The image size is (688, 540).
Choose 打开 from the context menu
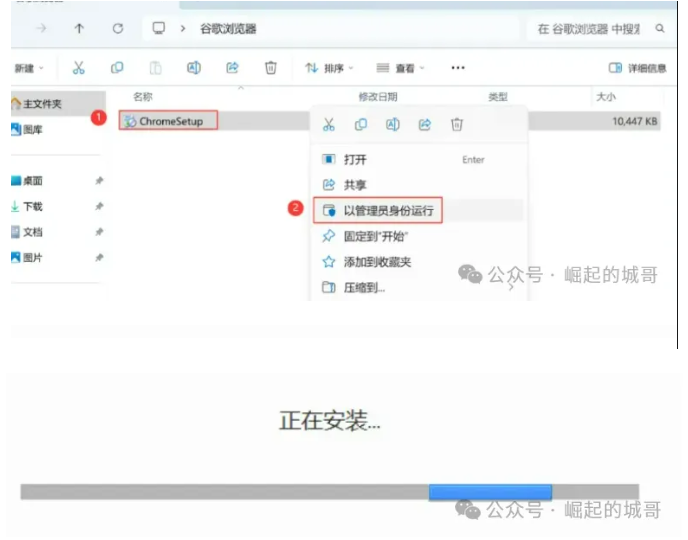[419, 159]
